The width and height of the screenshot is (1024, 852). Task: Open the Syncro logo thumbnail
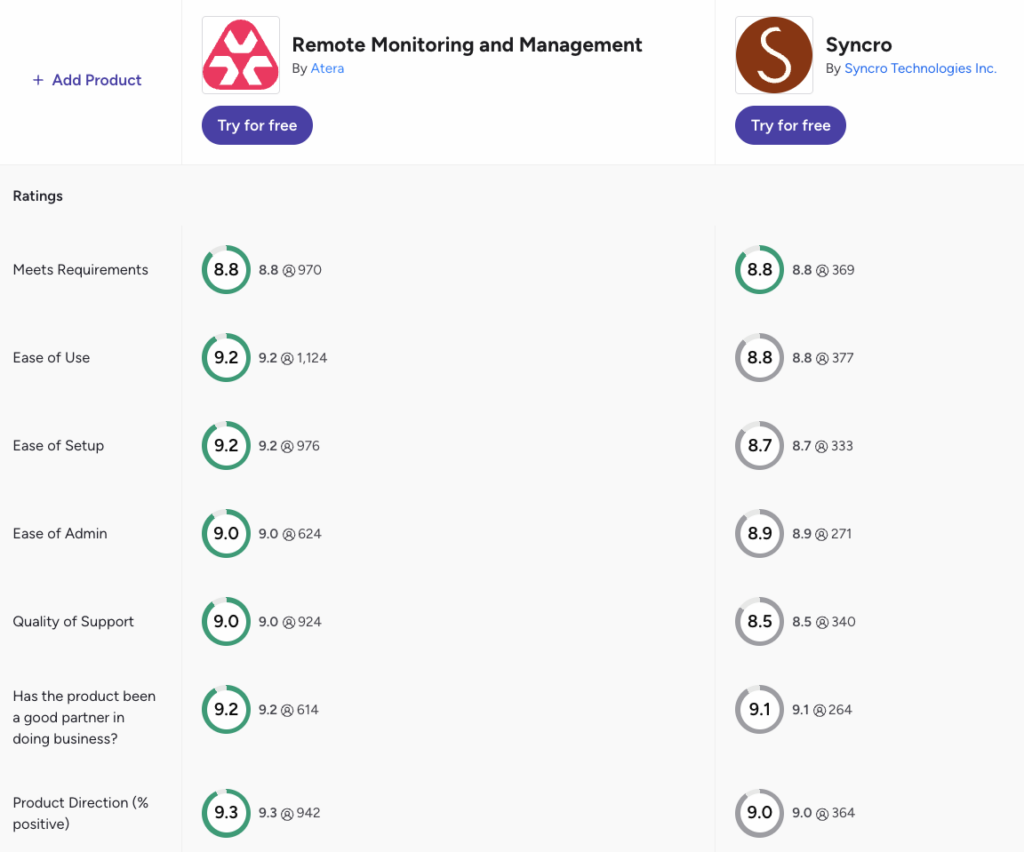774,55
